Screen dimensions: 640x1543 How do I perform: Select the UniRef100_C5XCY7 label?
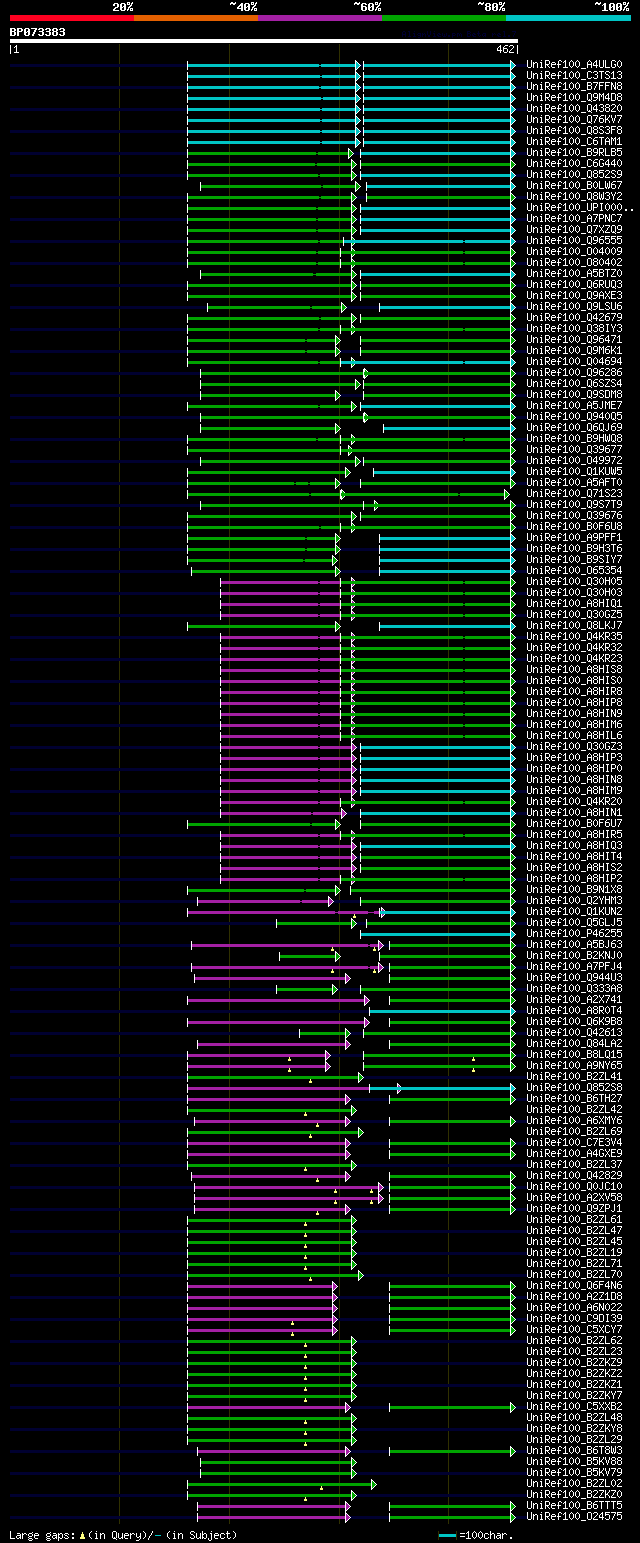tap(574, 1329)
